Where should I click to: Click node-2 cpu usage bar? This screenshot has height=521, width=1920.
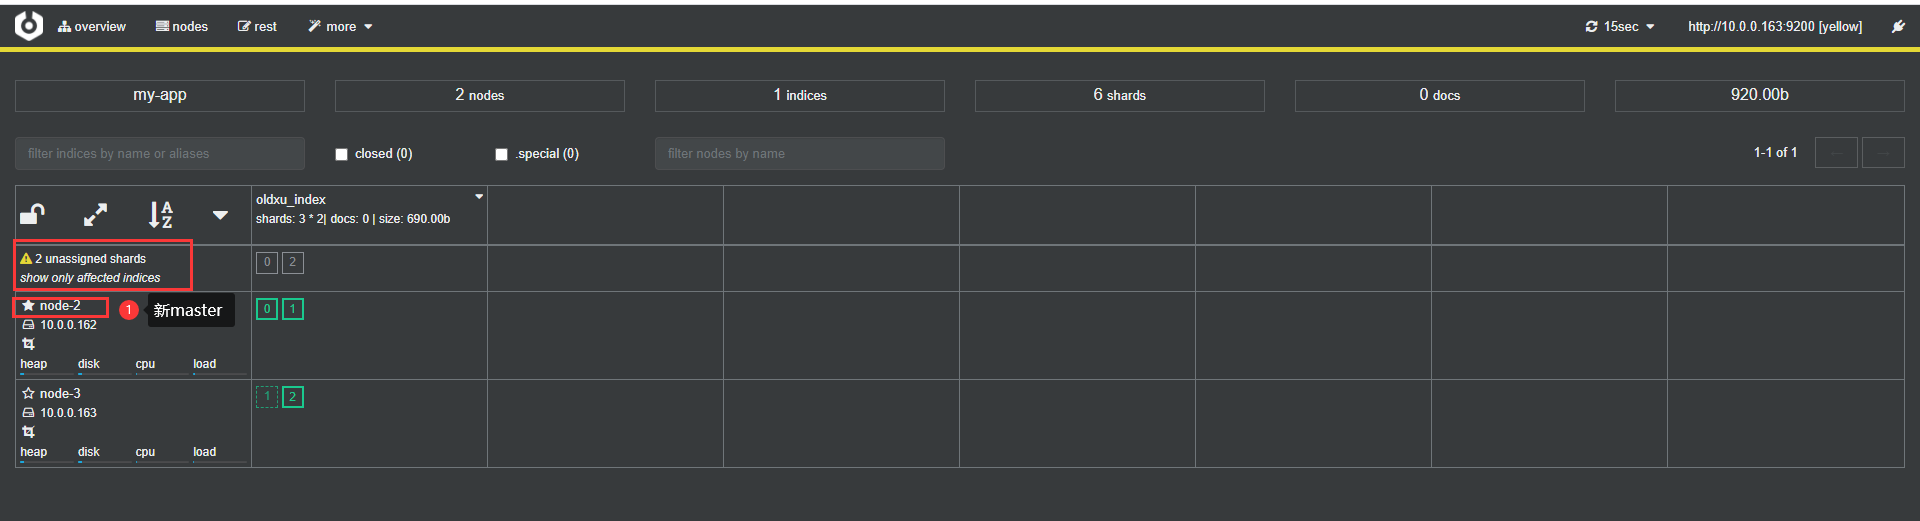coord(162,373)
